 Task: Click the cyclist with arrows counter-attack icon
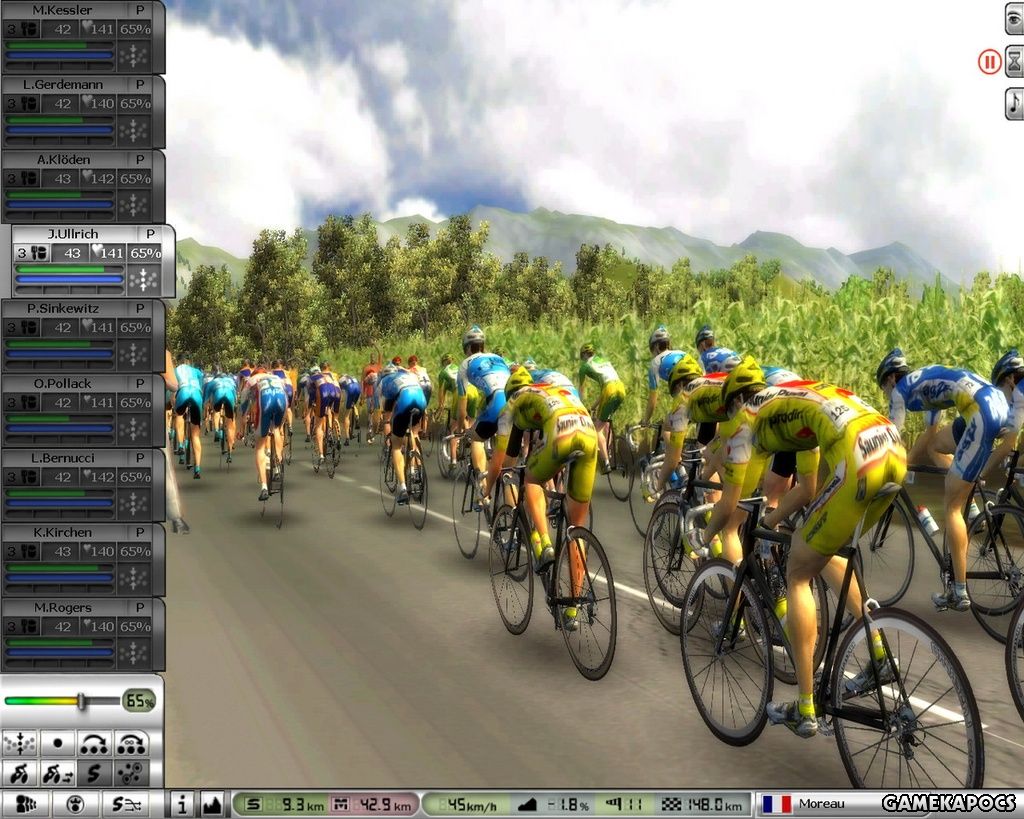pos(57,773)
